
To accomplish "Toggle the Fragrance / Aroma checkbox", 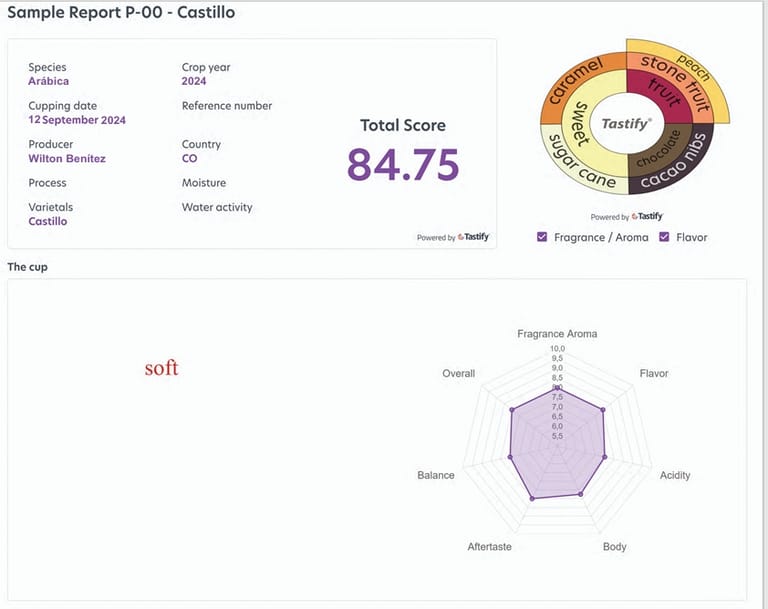I will (542, 238).
